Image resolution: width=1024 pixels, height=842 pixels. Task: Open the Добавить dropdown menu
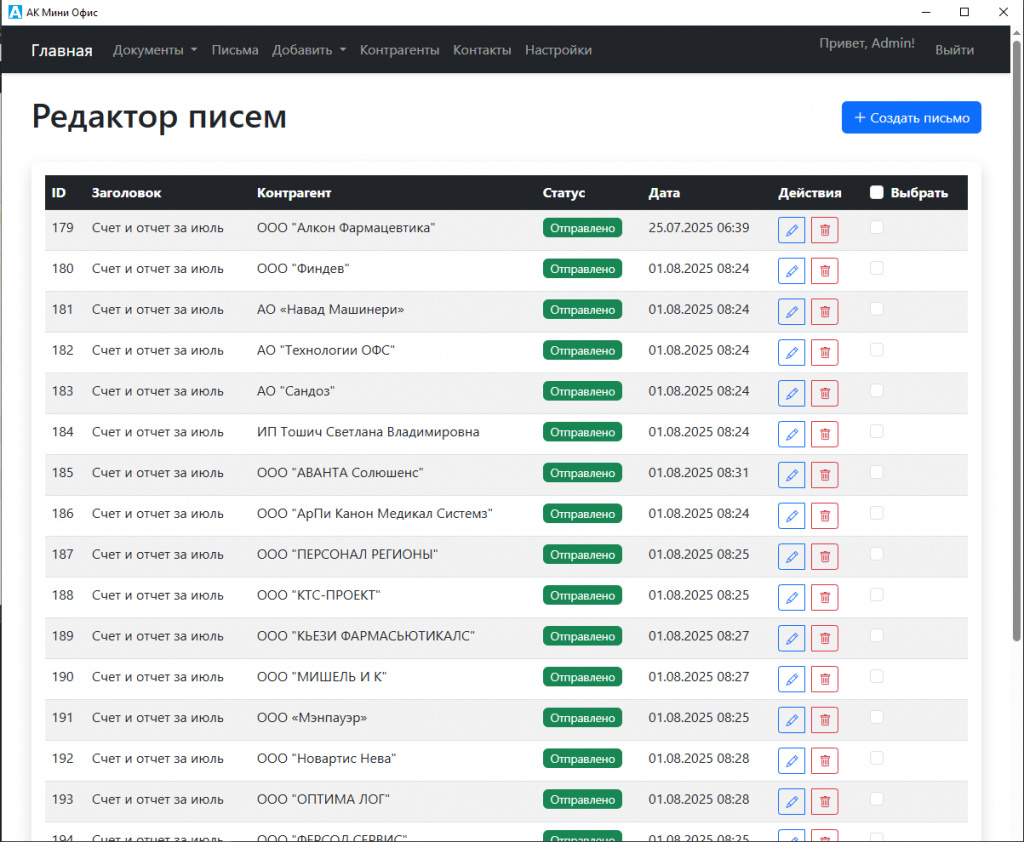[309, 50]
